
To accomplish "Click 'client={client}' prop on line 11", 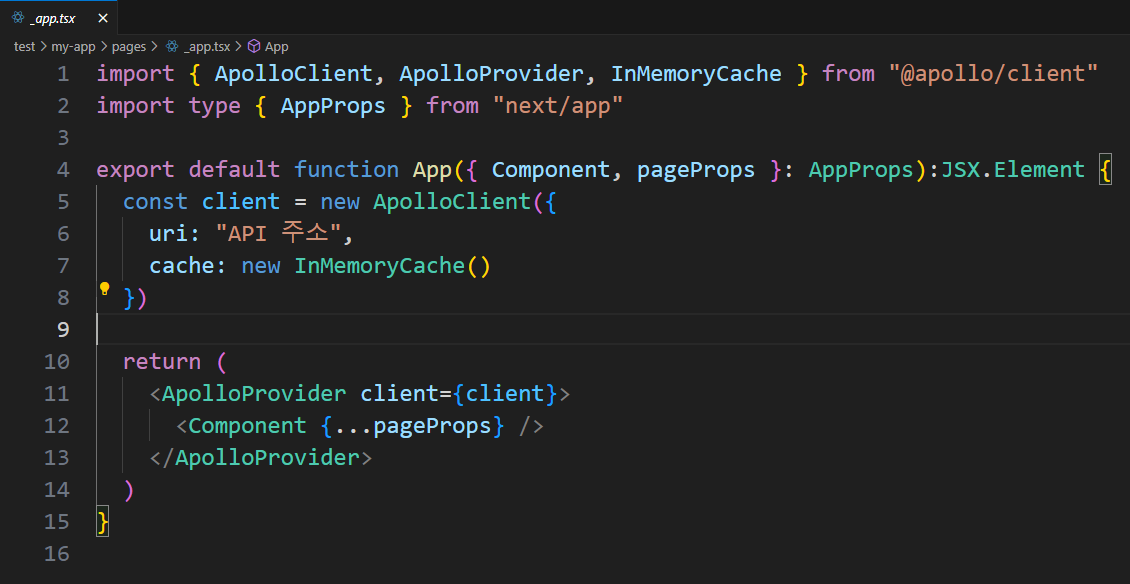I will click(458, 394).
